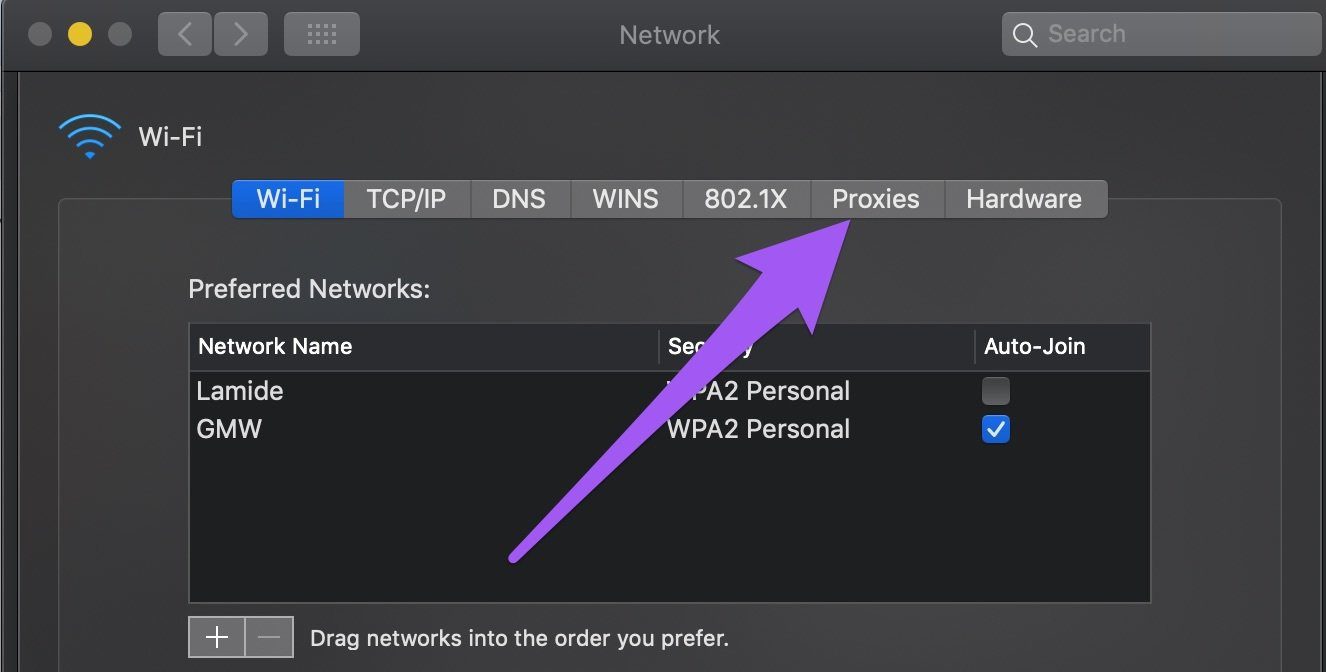This screenshot has width=1326, height=672.
Task: Select the Lamide network row
Action: click(669, 390)
